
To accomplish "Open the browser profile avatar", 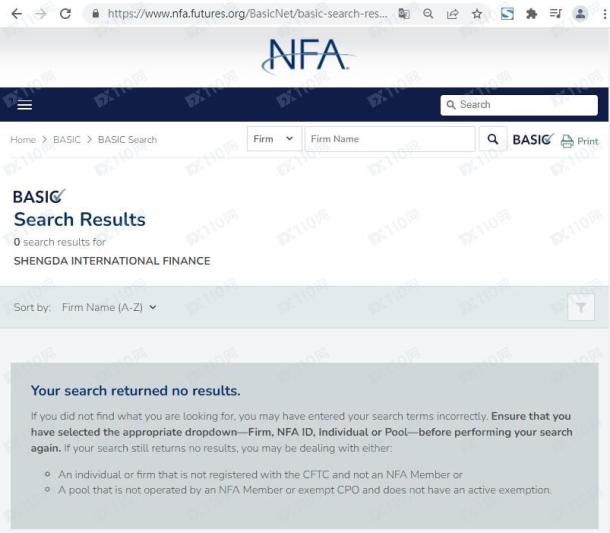I will pos(580,14).
